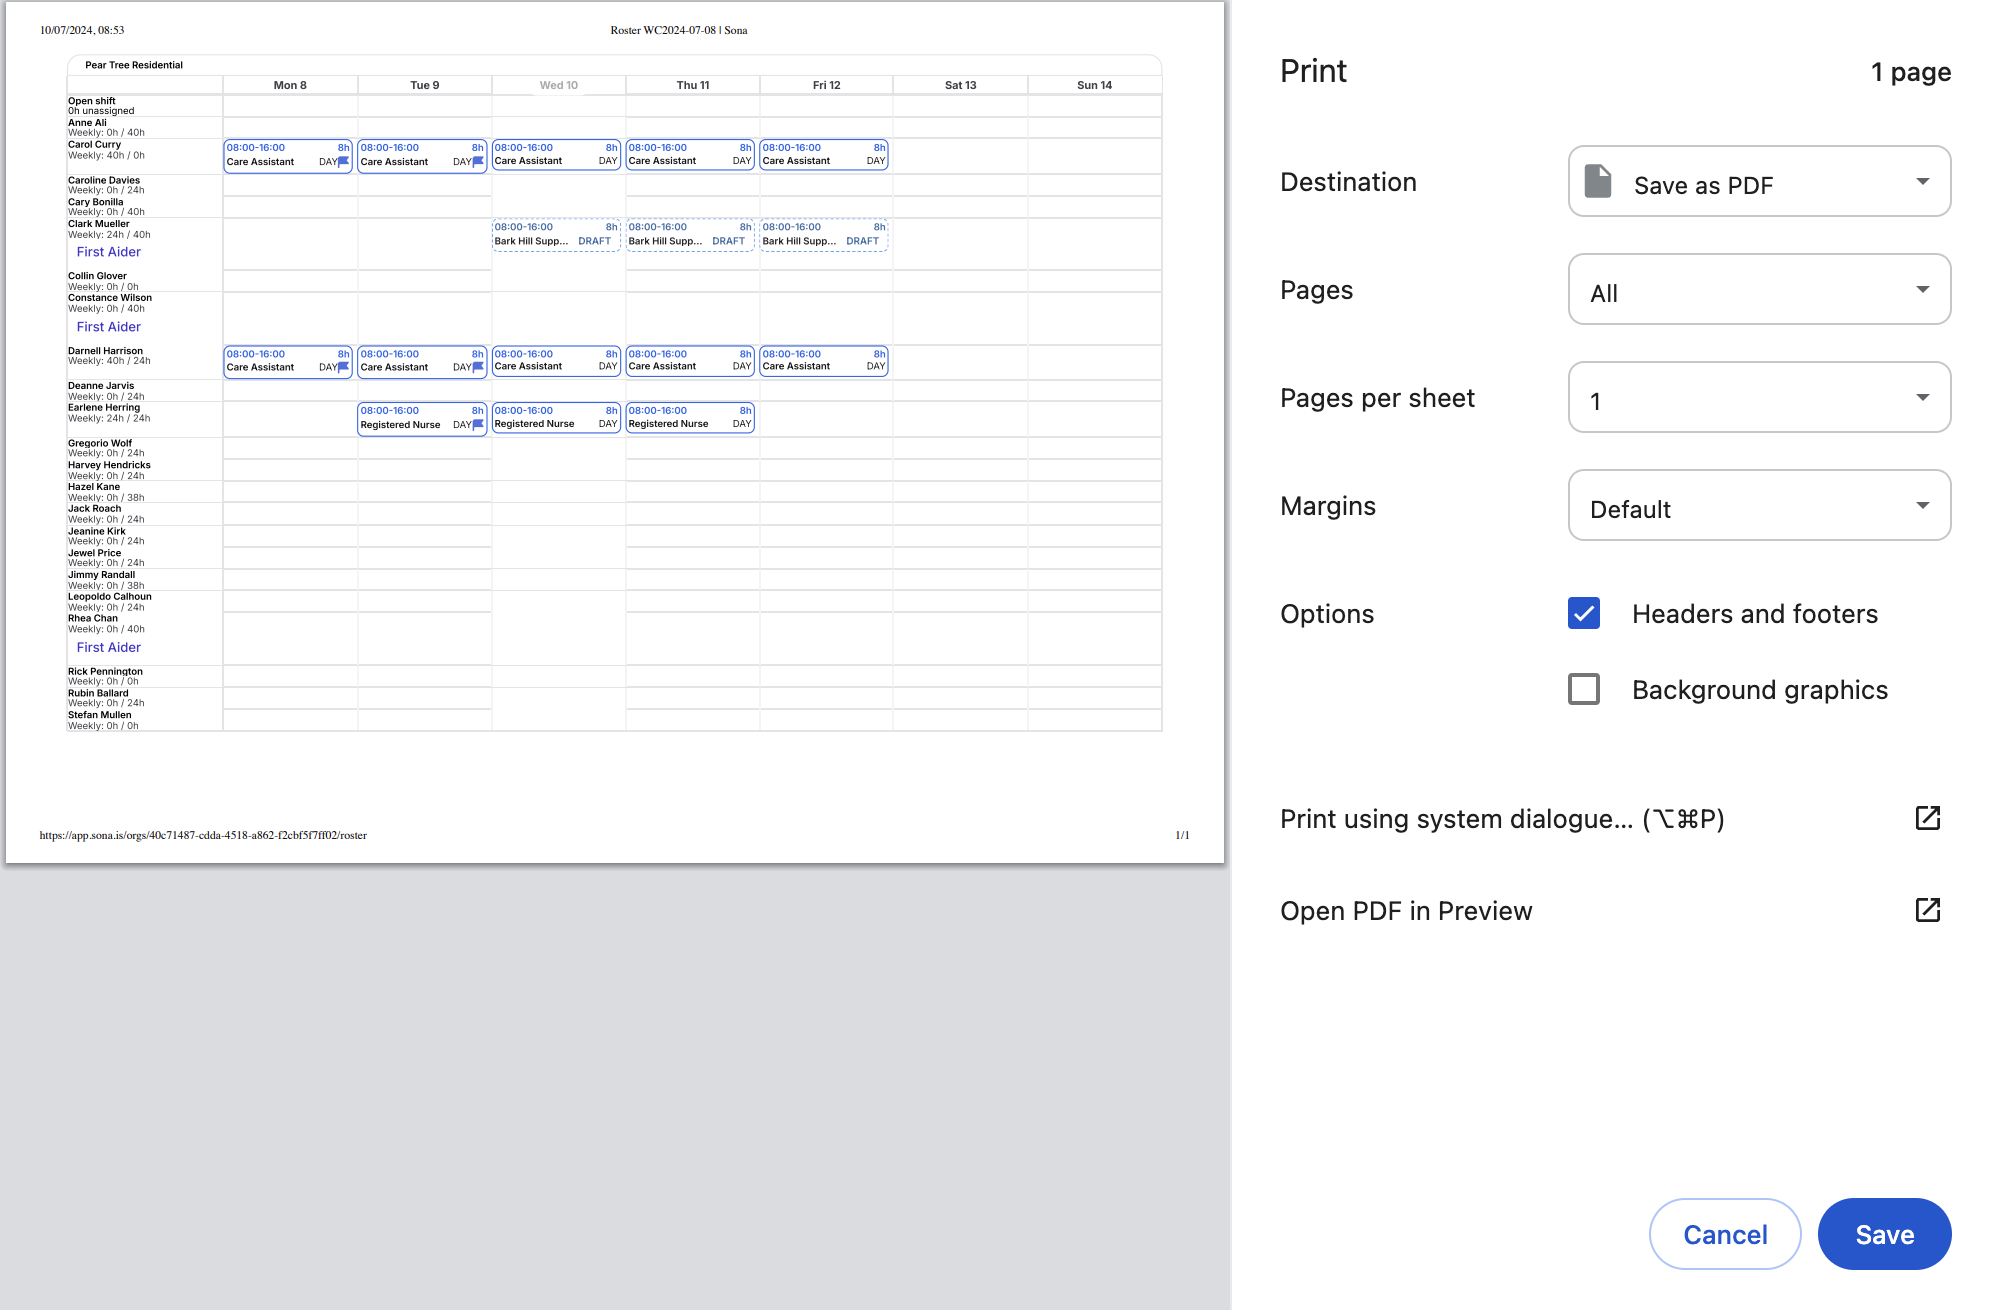This screenshot has height=1310, width=1994.
Task: Click the Save button
Action: click(x=1884, y=1234)
